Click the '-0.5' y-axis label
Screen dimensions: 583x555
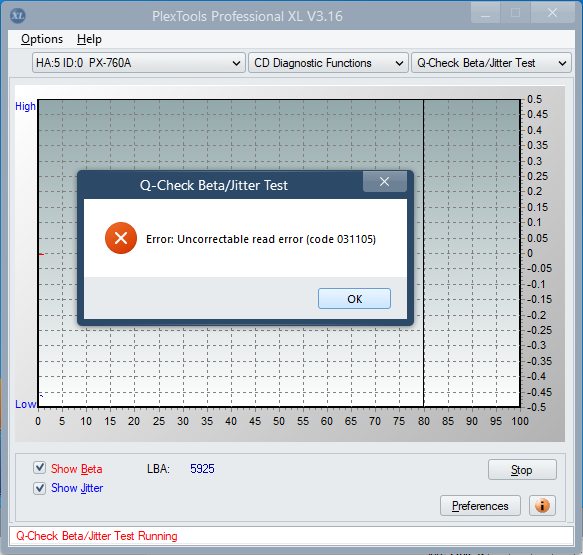(x=536, y=407)
